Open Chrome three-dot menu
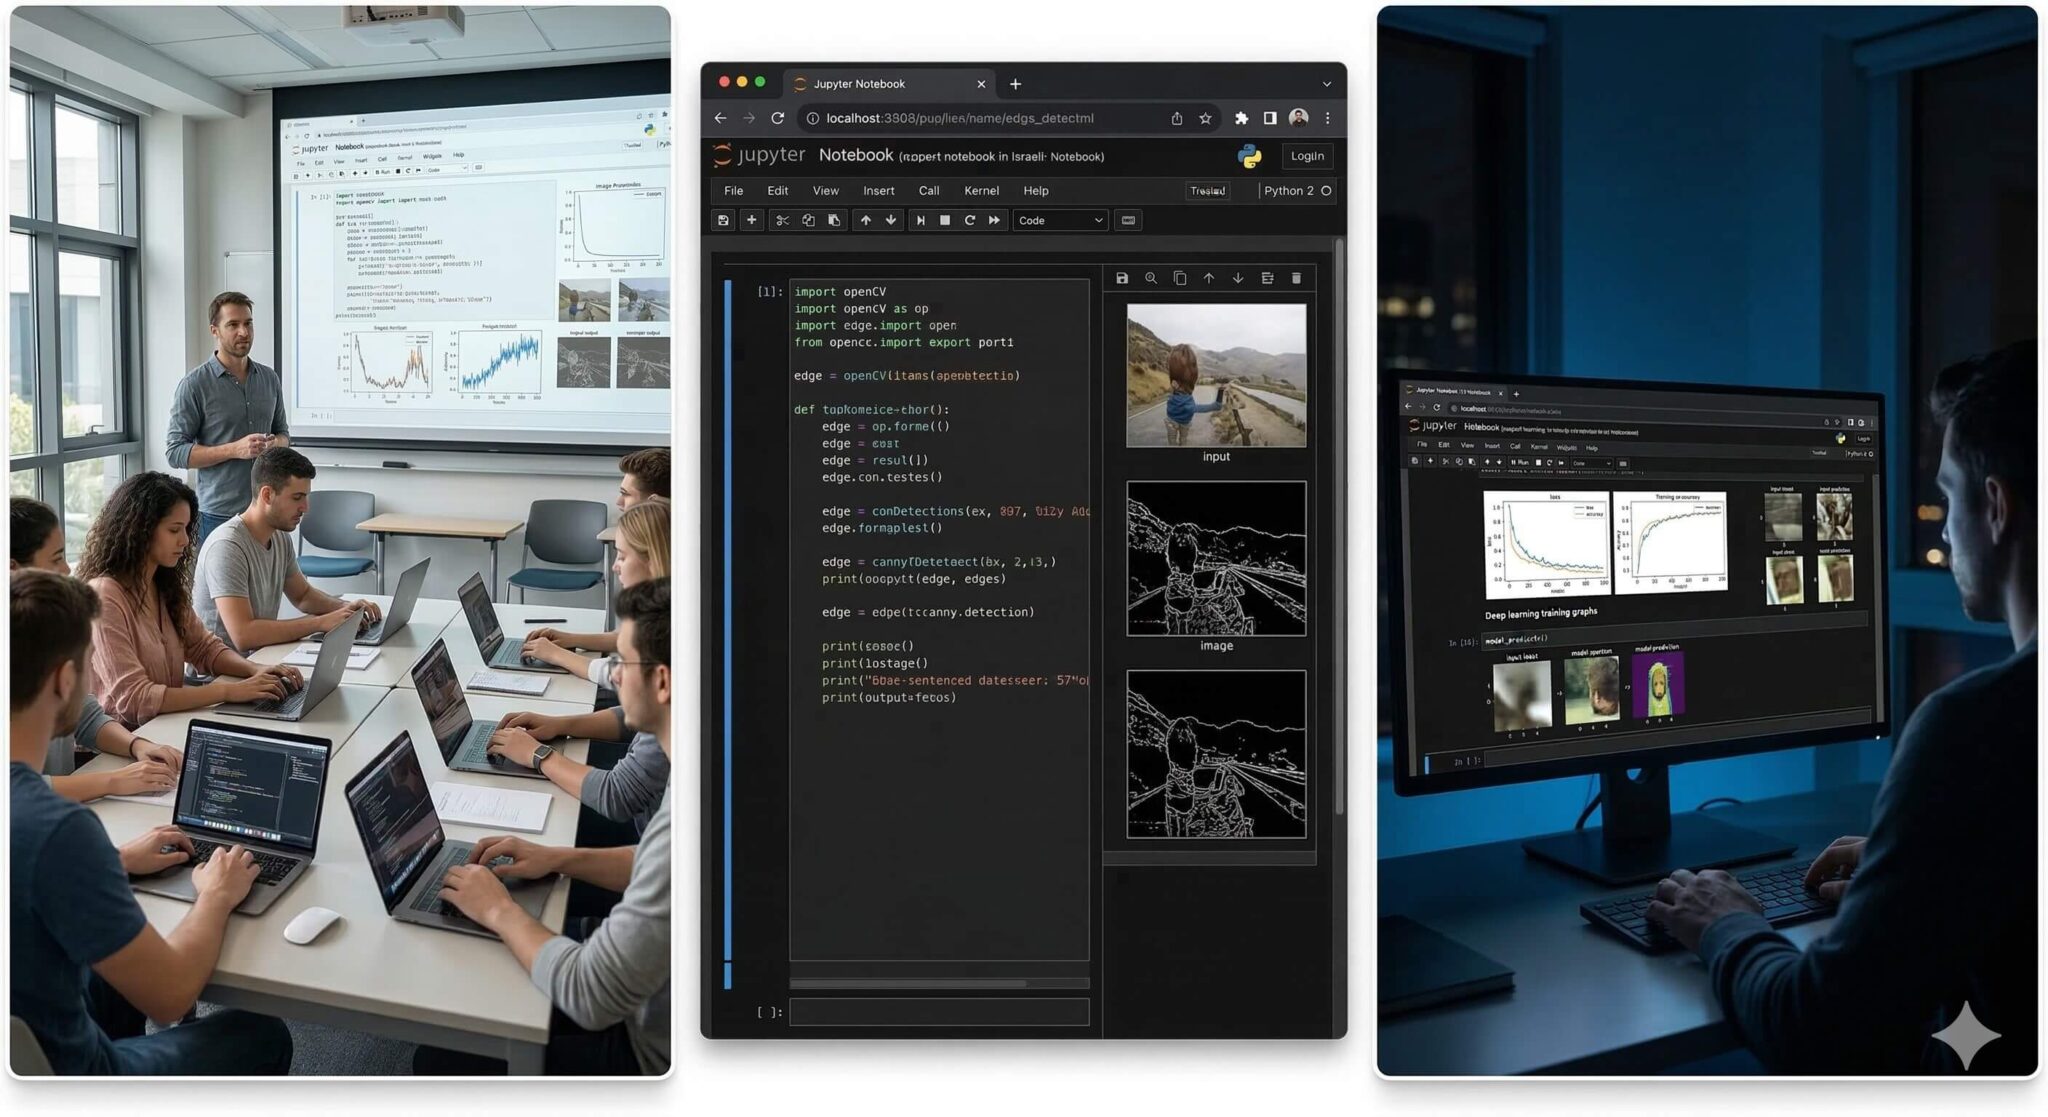 (1327, 118)
